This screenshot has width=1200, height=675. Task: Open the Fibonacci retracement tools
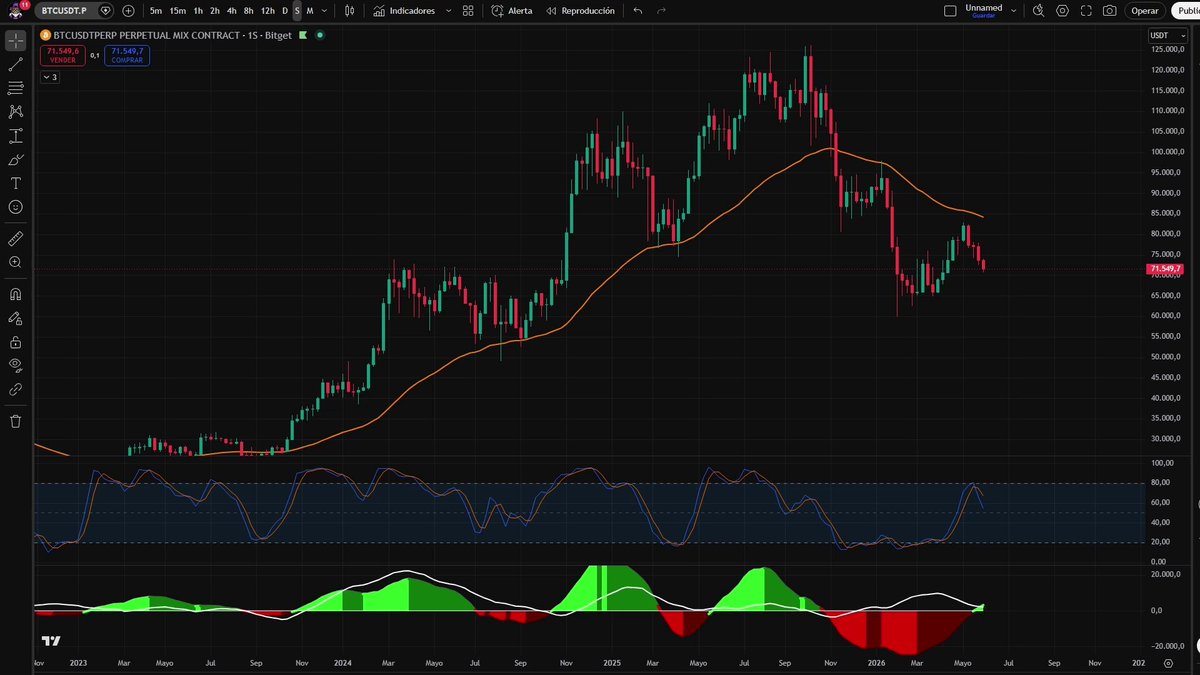(16, 88)
